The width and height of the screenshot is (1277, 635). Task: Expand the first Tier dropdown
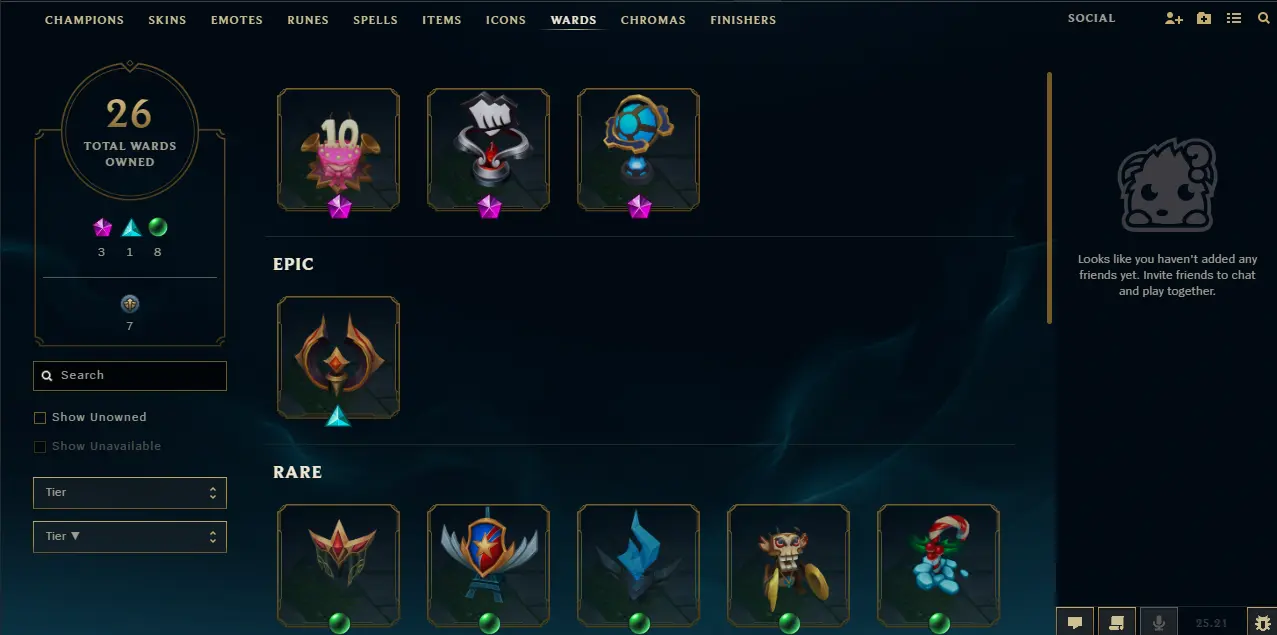point(130,493)
